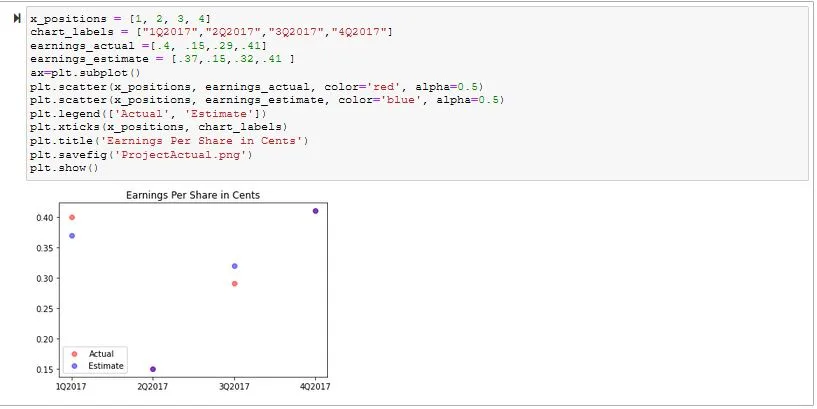Click the 0.40 y-axis tick label
This screenshot has height=409, width=817.
pos(44,217)
